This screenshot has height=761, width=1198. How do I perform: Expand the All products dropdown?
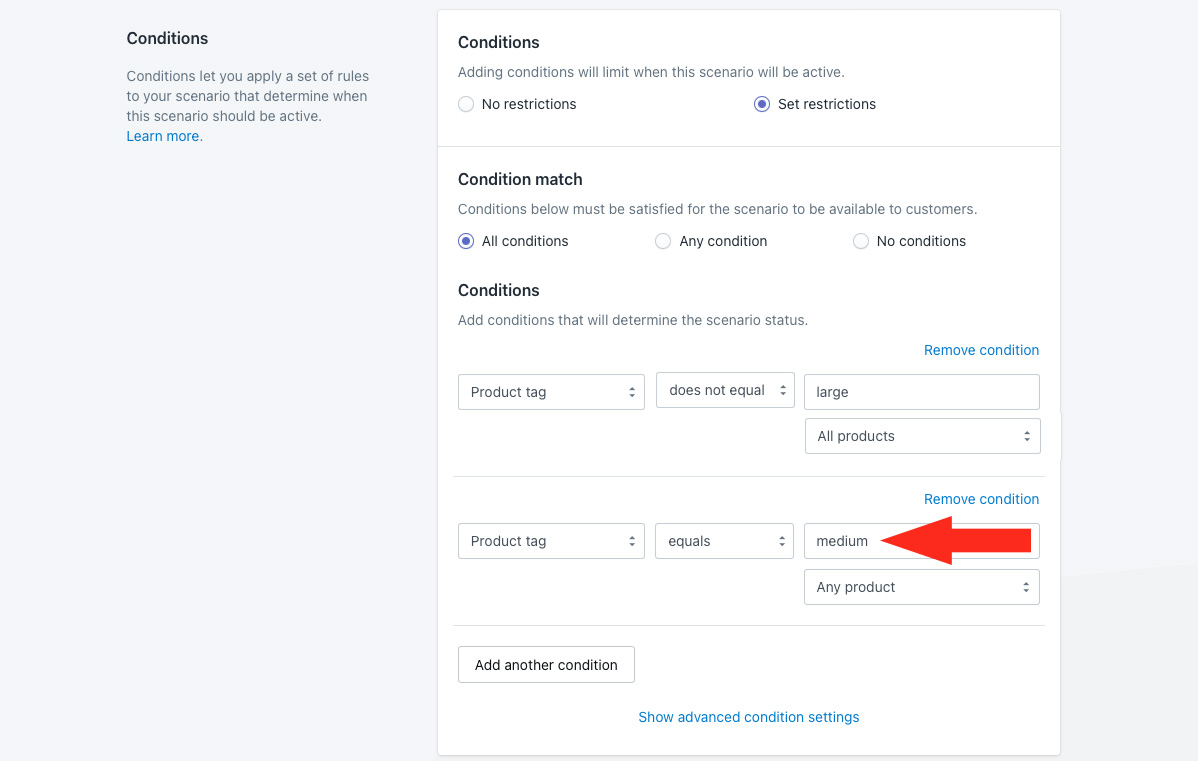coord(921,436)
